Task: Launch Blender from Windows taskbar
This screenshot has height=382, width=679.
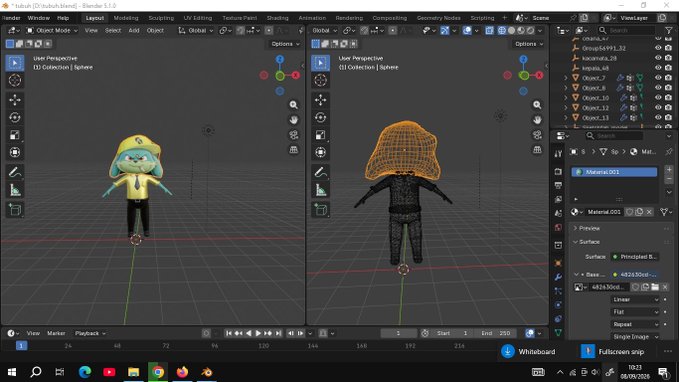Action: 207,372
